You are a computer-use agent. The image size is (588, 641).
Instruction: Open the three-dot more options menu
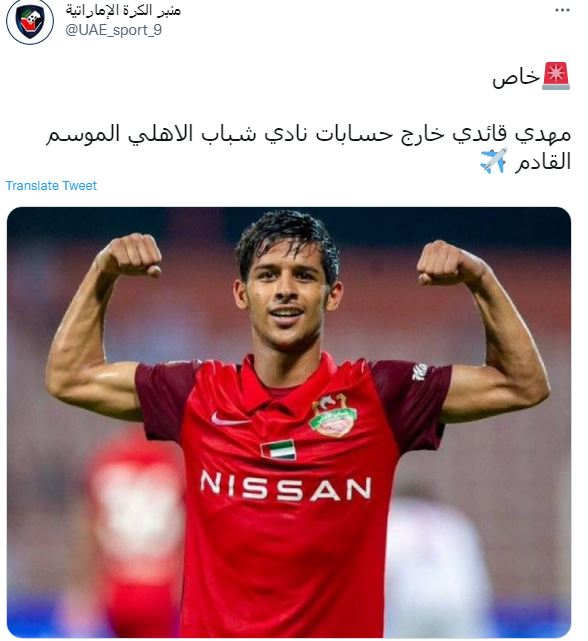[562, 11]
